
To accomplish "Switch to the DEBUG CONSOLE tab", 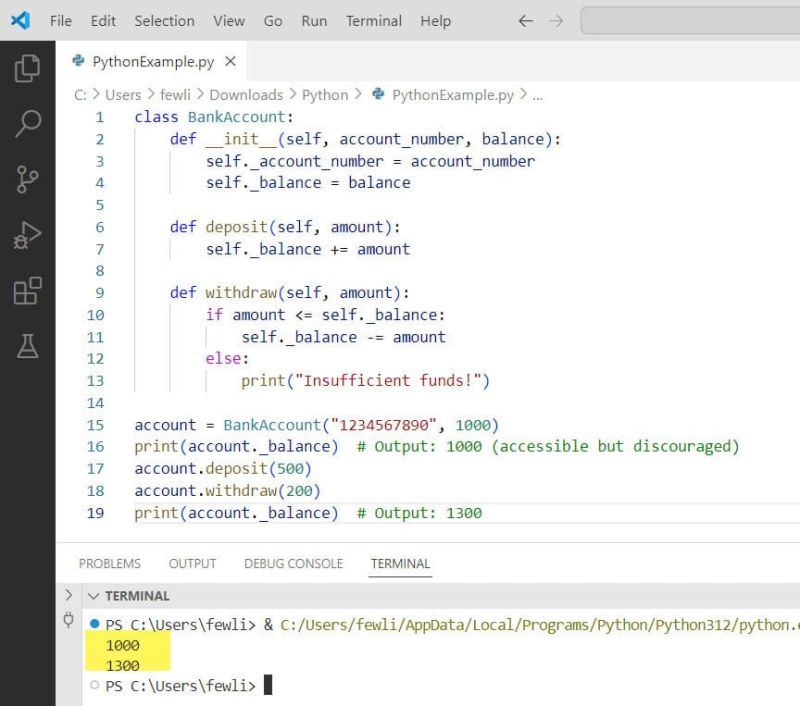I will coord(293,563).
